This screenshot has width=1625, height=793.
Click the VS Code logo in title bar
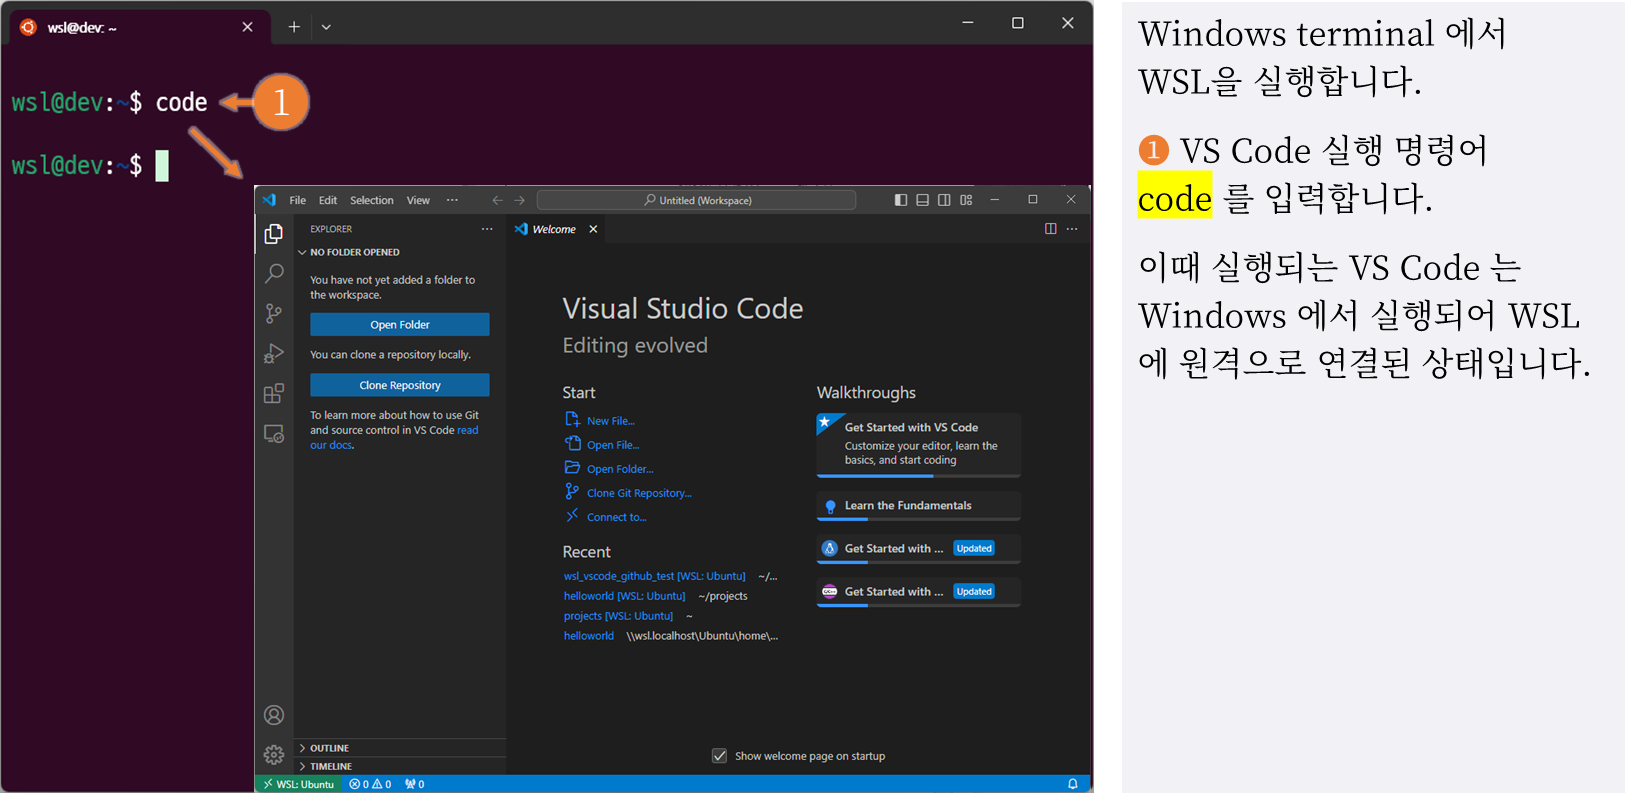269,200
